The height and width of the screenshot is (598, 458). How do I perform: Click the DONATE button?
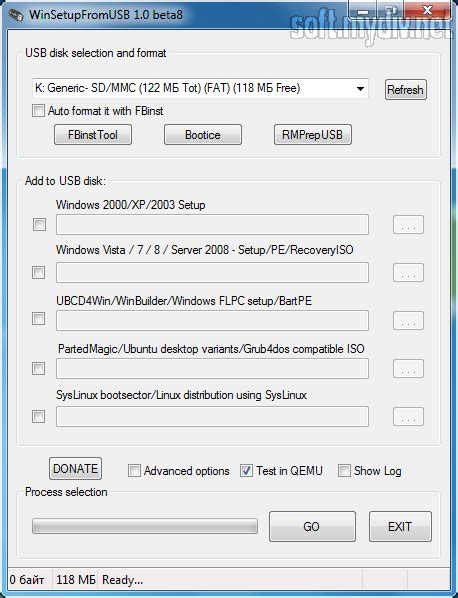click(76, 468)
